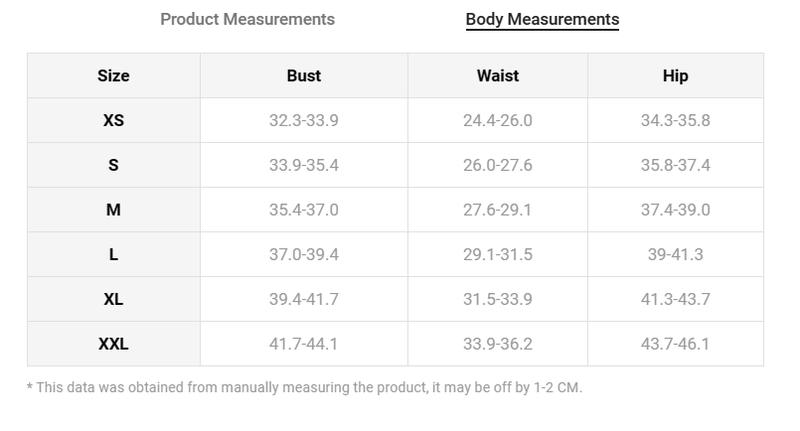Select the M size row label

[x=113, y=210]
